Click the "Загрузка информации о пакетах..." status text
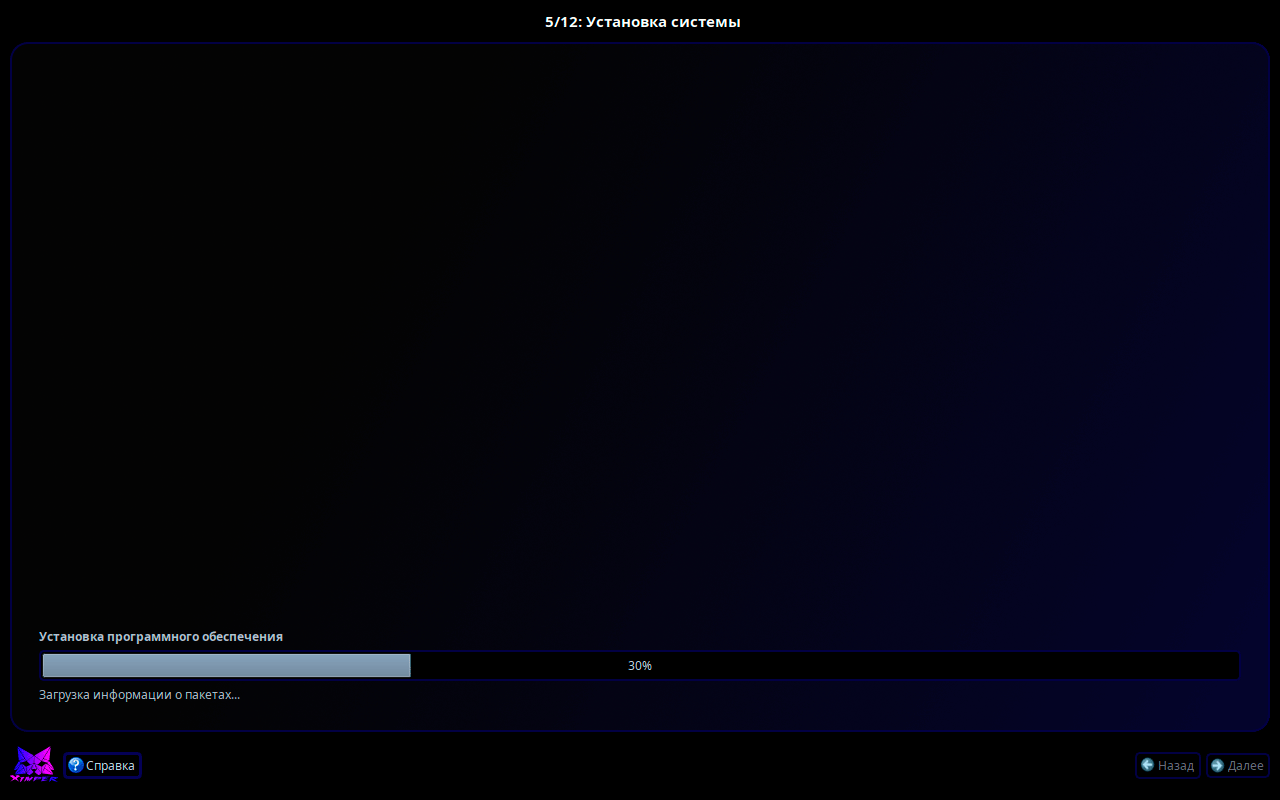 pos(139,694)
